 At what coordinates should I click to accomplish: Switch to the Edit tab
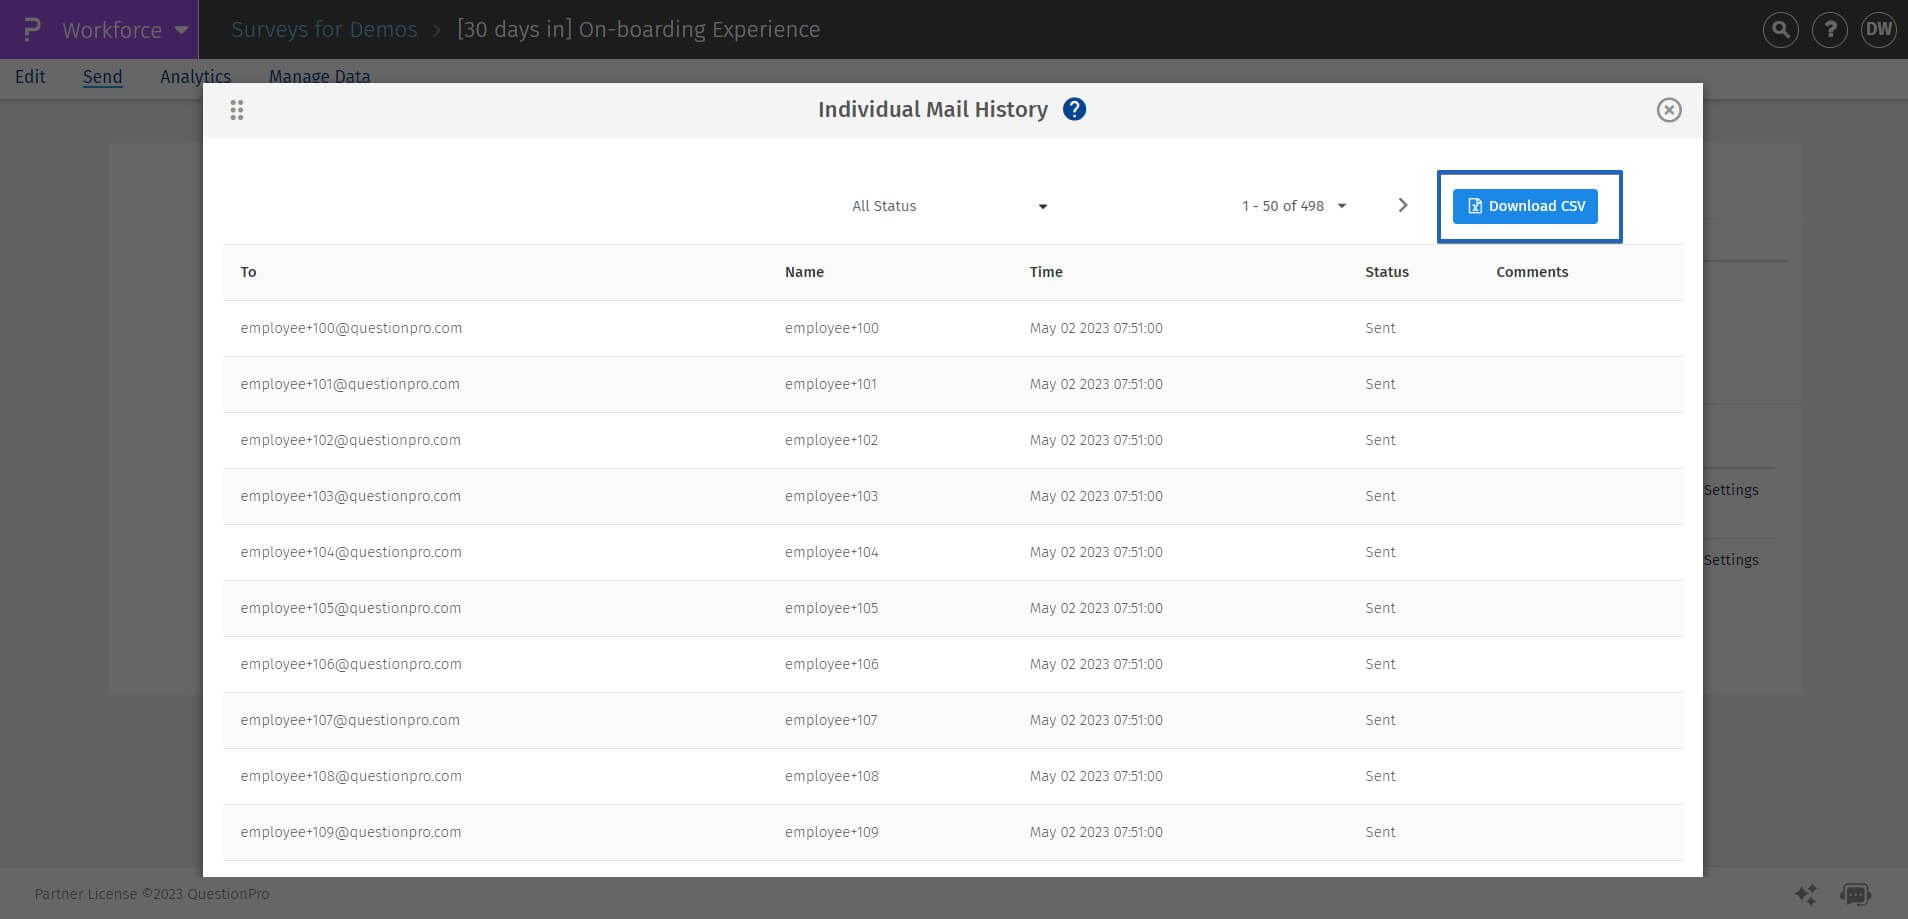point(30,76)
